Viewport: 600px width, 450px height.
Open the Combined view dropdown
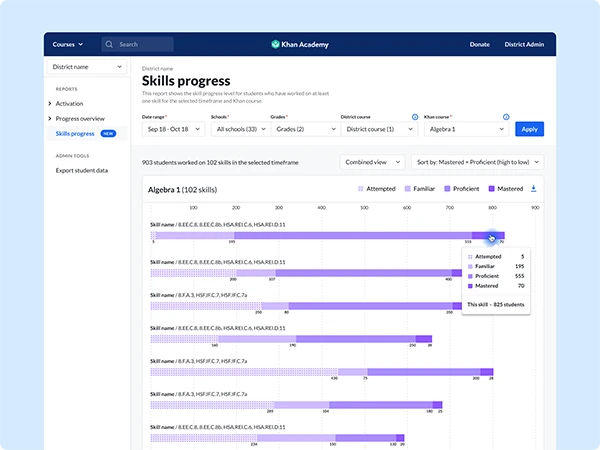[372, 162]
